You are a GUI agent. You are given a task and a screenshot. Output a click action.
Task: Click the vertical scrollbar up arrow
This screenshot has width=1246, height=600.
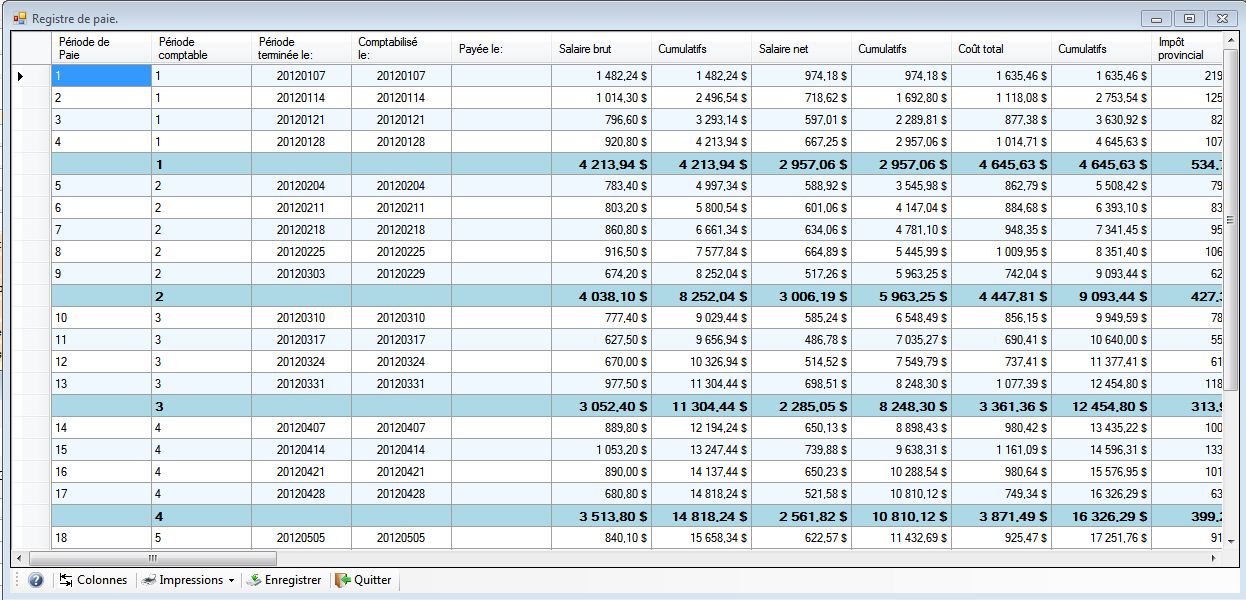[x=1231, y=40]
